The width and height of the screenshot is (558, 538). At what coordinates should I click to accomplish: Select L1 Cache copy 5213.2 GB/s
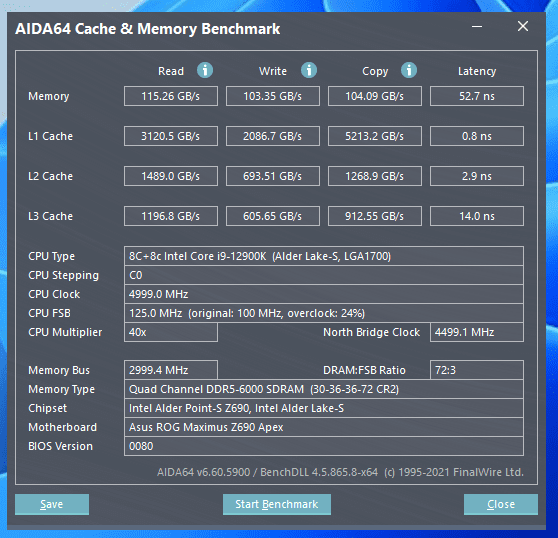(375, 136)
